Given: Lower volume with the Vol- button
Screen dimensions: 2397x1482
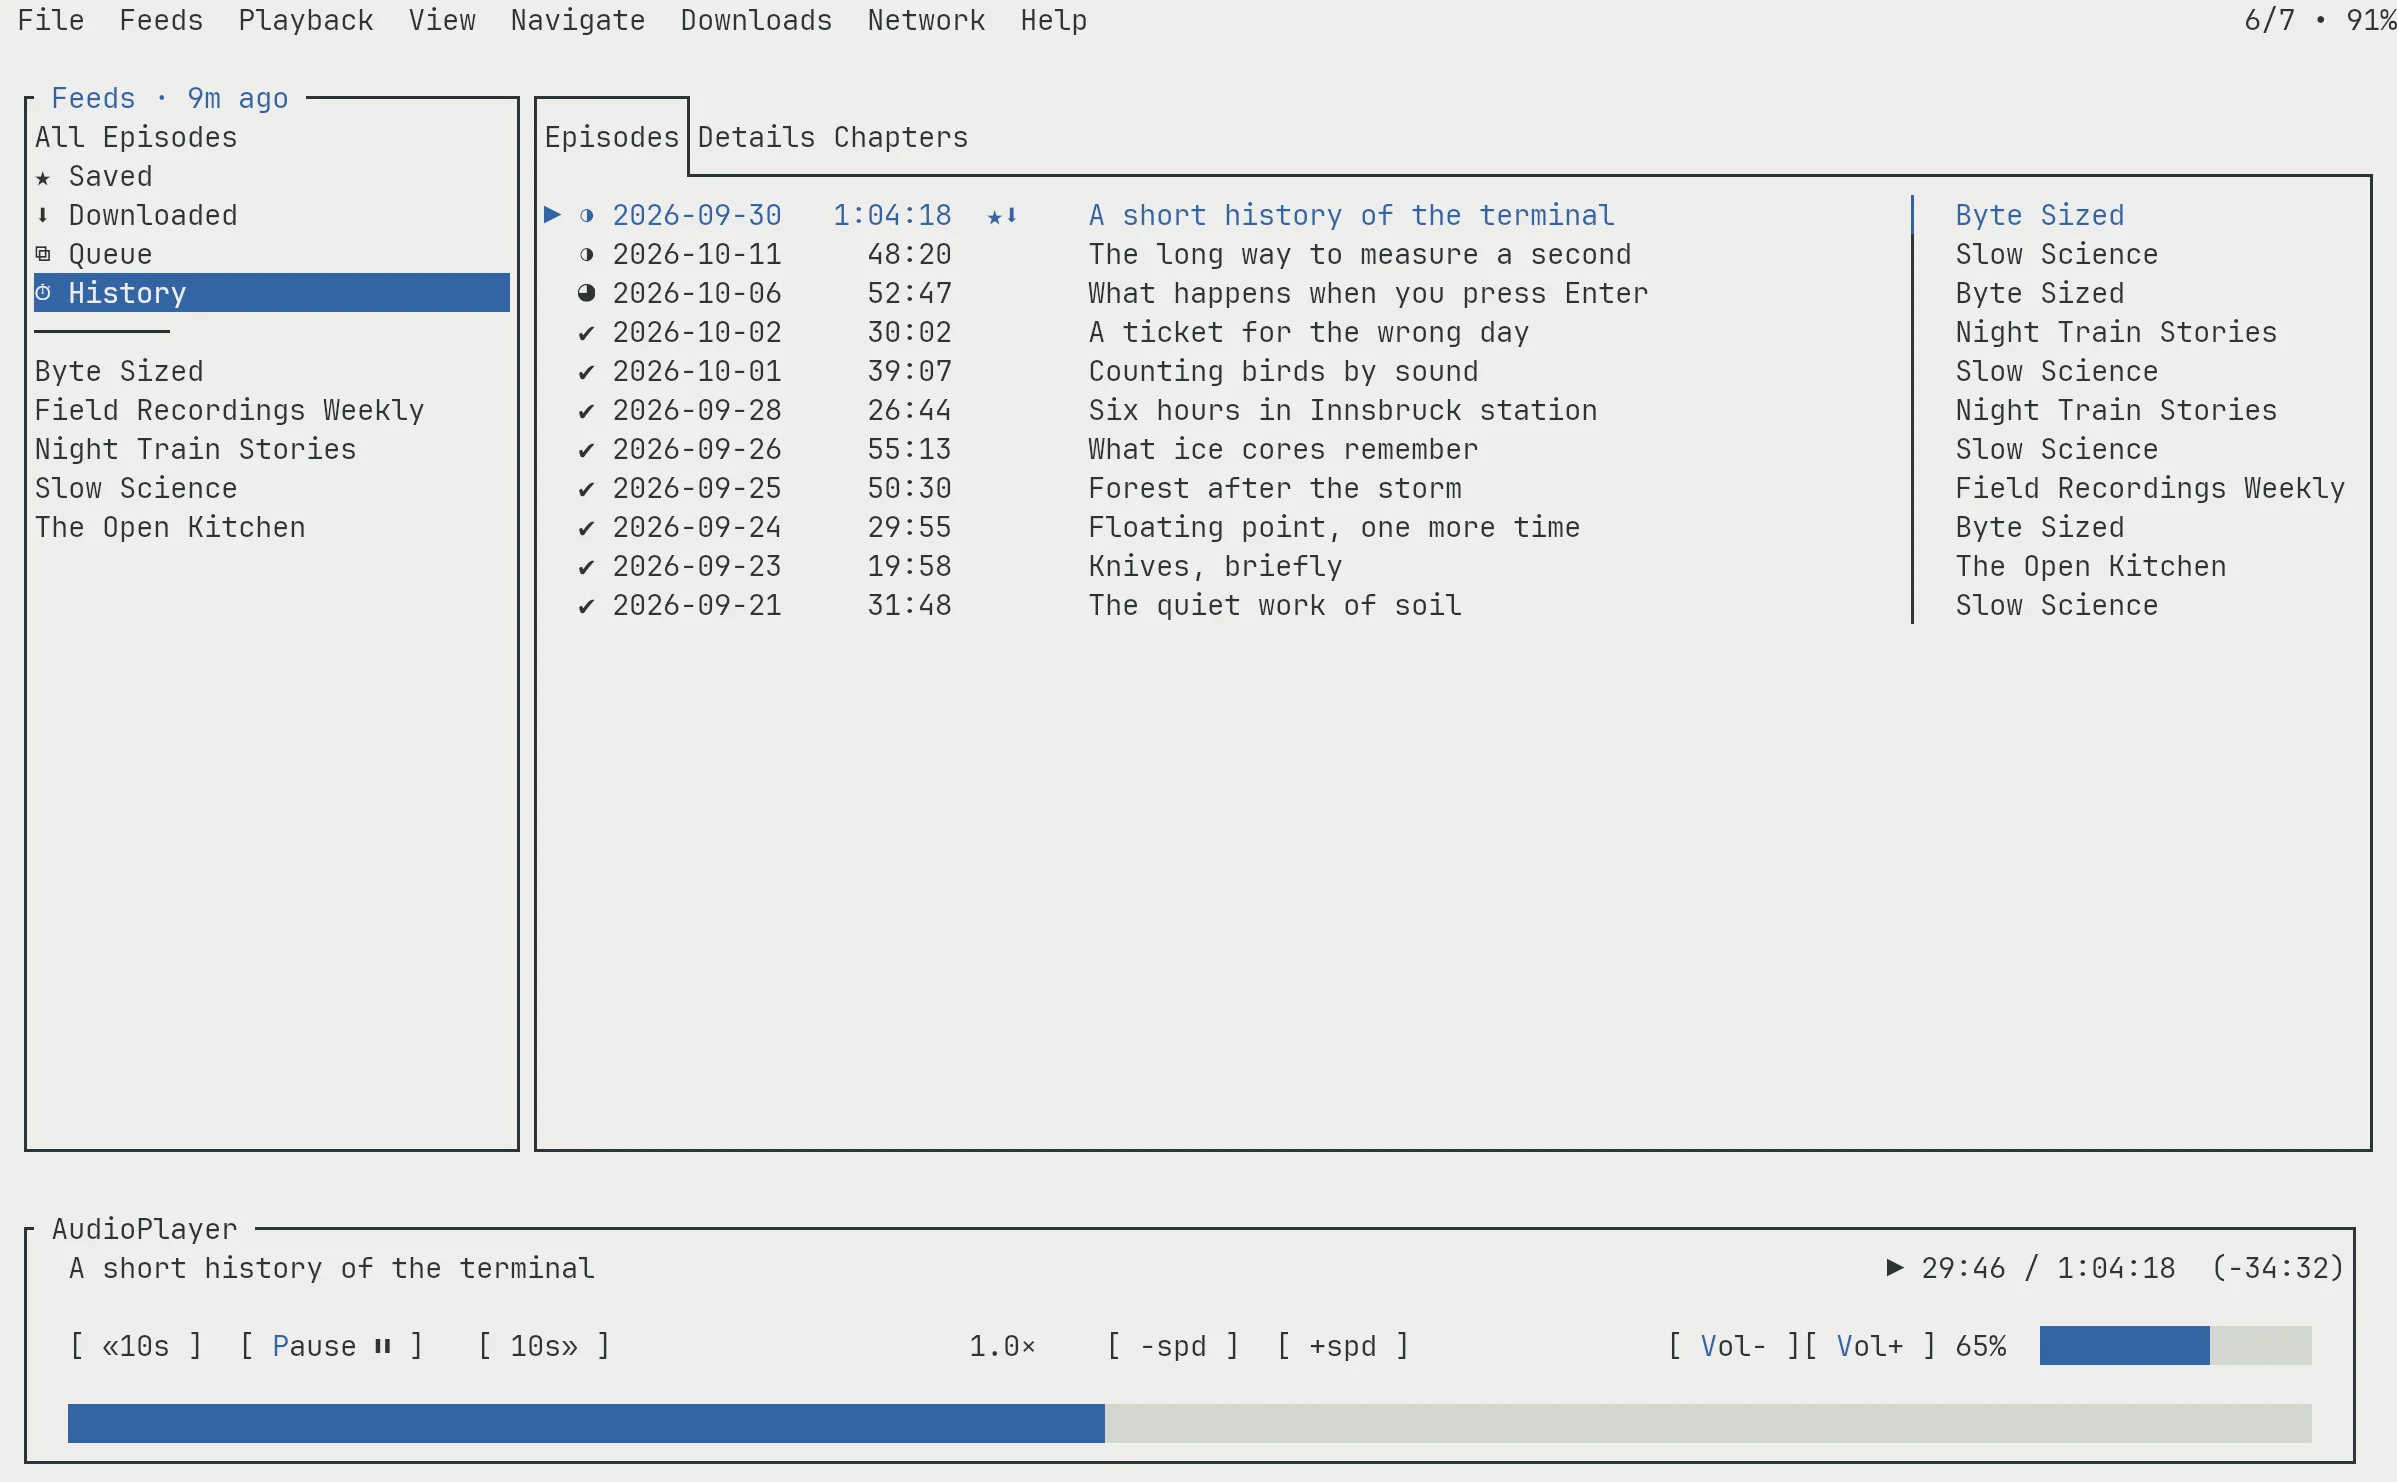Looking at the screenshot, I should (x=1734, y=1346).
